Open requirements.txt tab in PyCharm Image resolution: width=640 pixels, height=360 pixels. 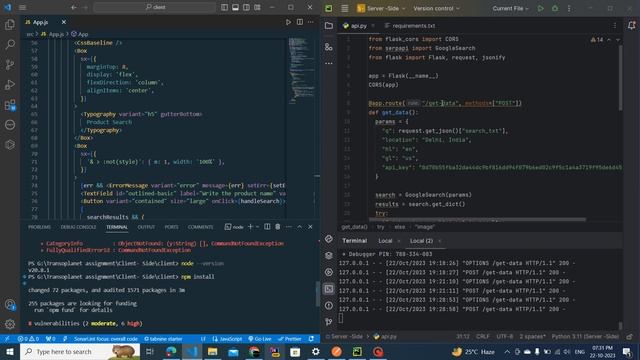pos(410,26)
